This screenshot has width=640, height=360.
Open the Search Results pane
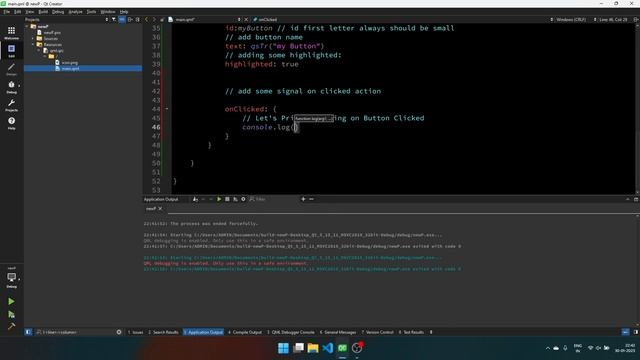[163, 332]
